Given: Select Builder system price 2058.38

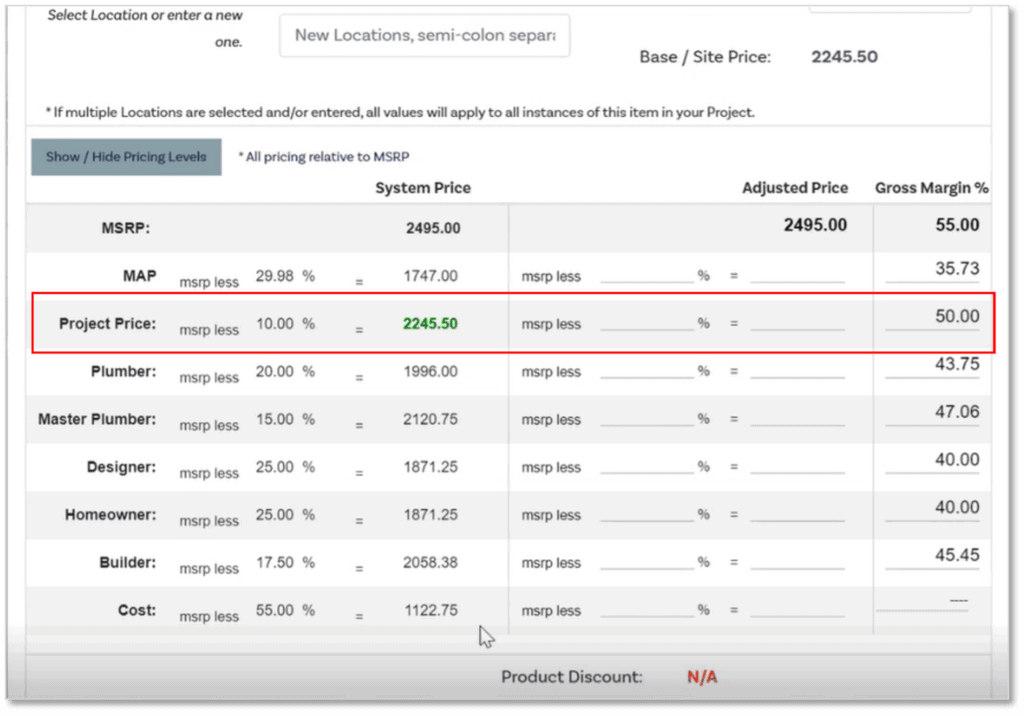Looking at the screenshot, I should point(430,562).
